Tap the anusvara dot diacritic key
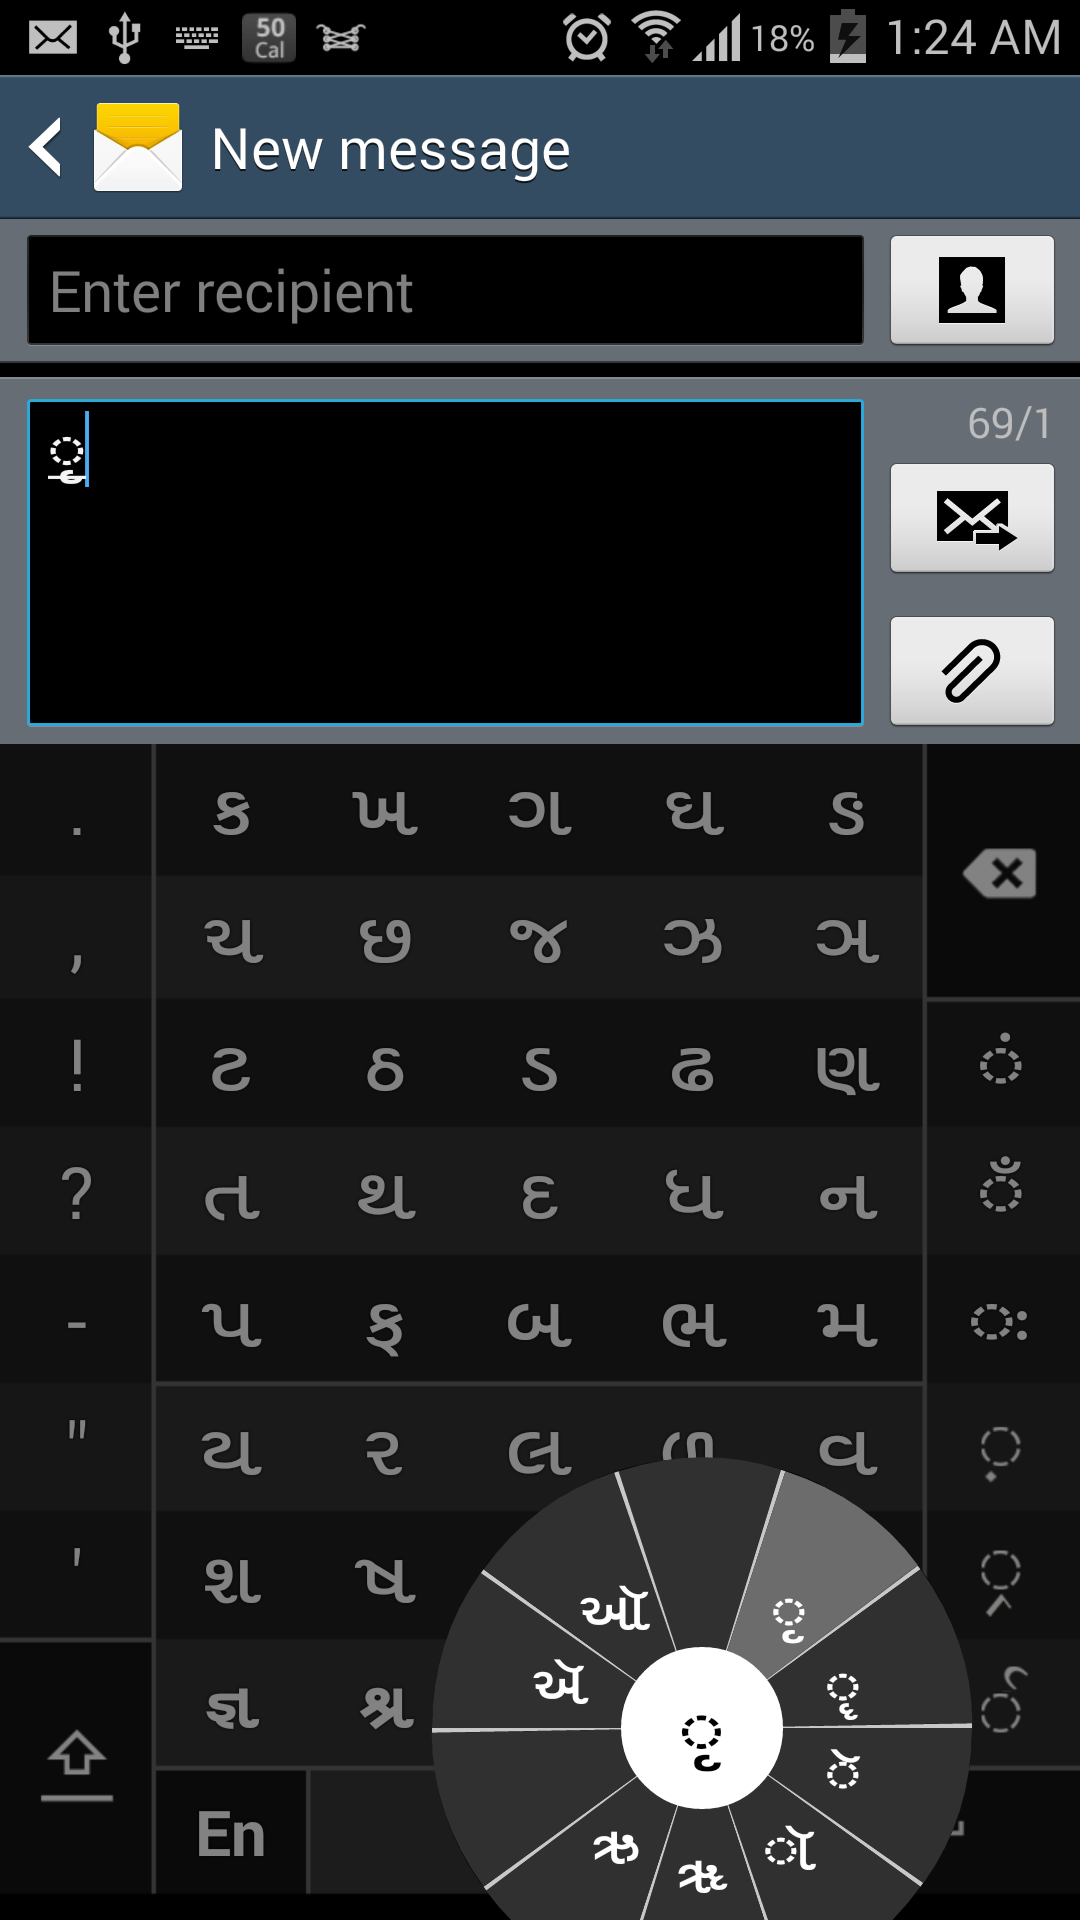This screenshot has width=1080, height=1920. click(x=1001, y=1060)
